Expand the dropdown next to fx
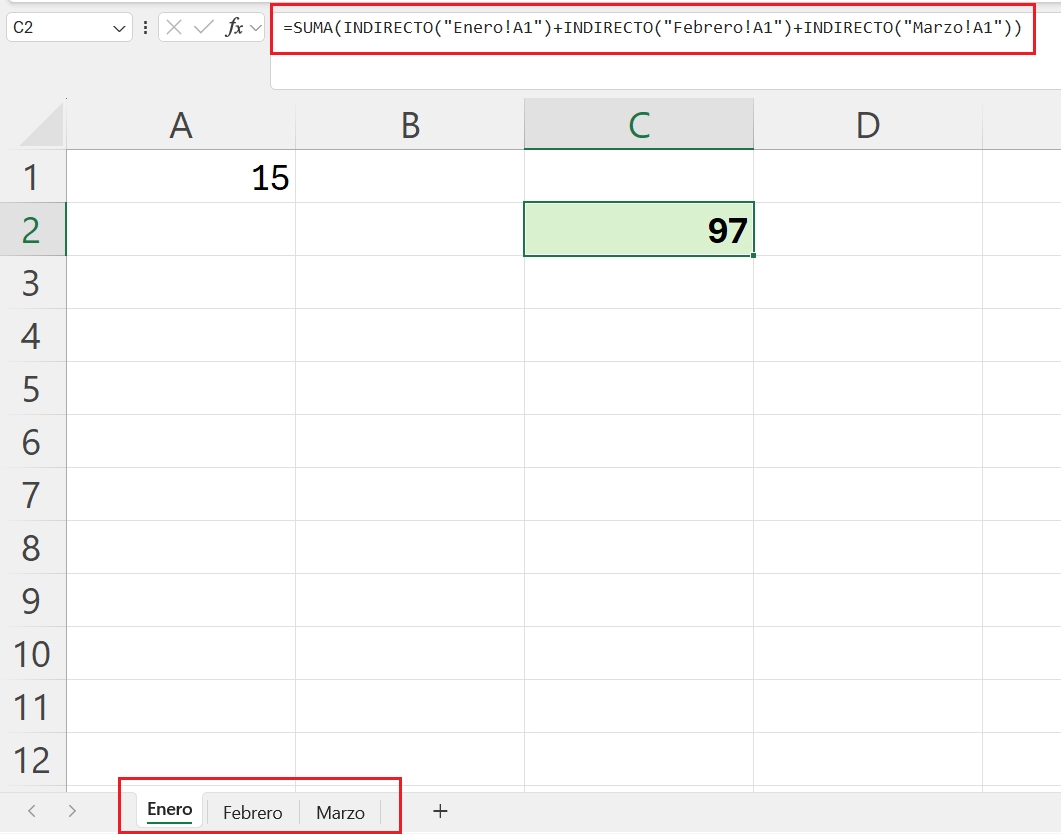1061x834 pixels. pos(256,28)
